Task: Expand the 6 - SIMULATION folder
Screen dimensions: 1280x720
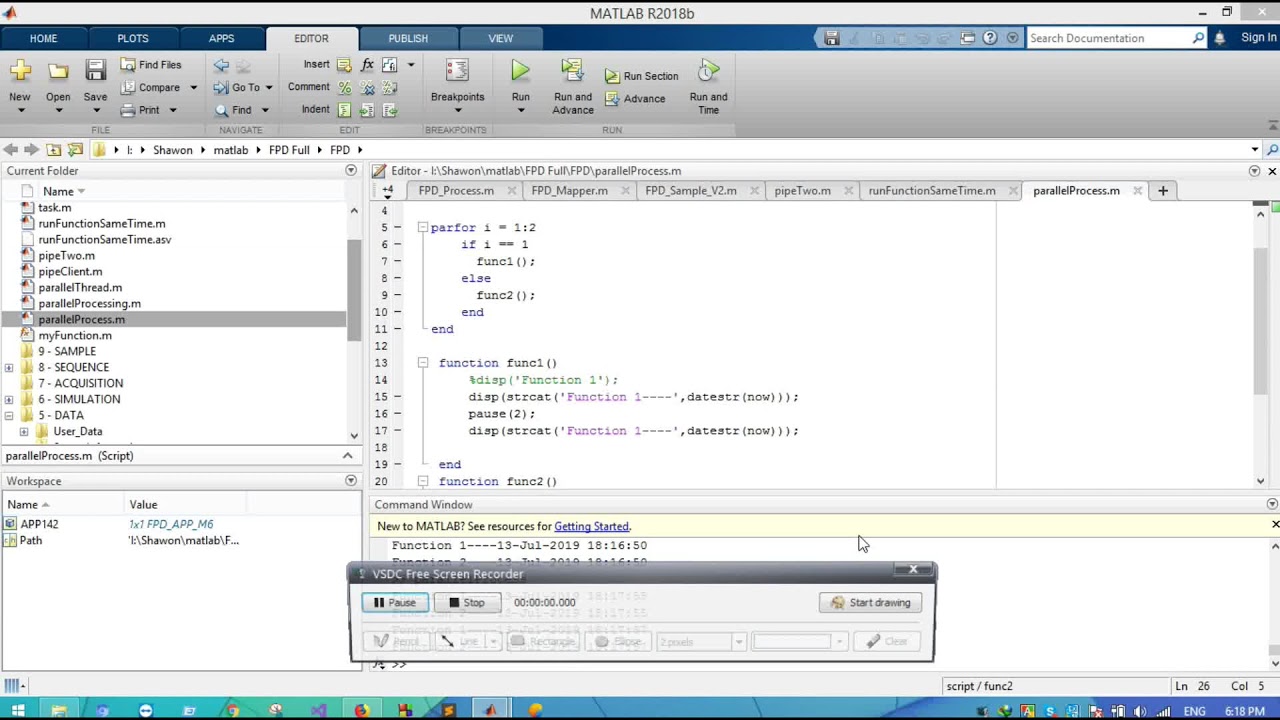Action: coord(9,400)
